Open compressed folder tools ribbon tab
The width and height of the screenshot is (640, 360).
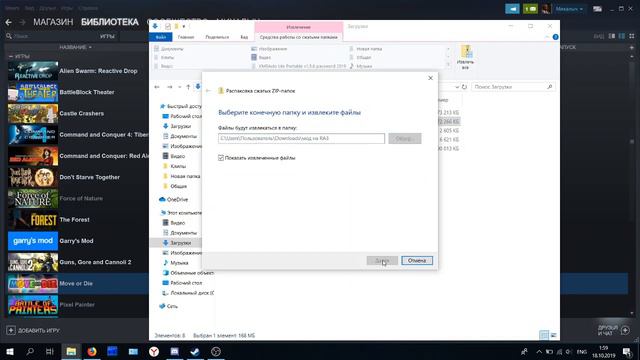[299, 37]
